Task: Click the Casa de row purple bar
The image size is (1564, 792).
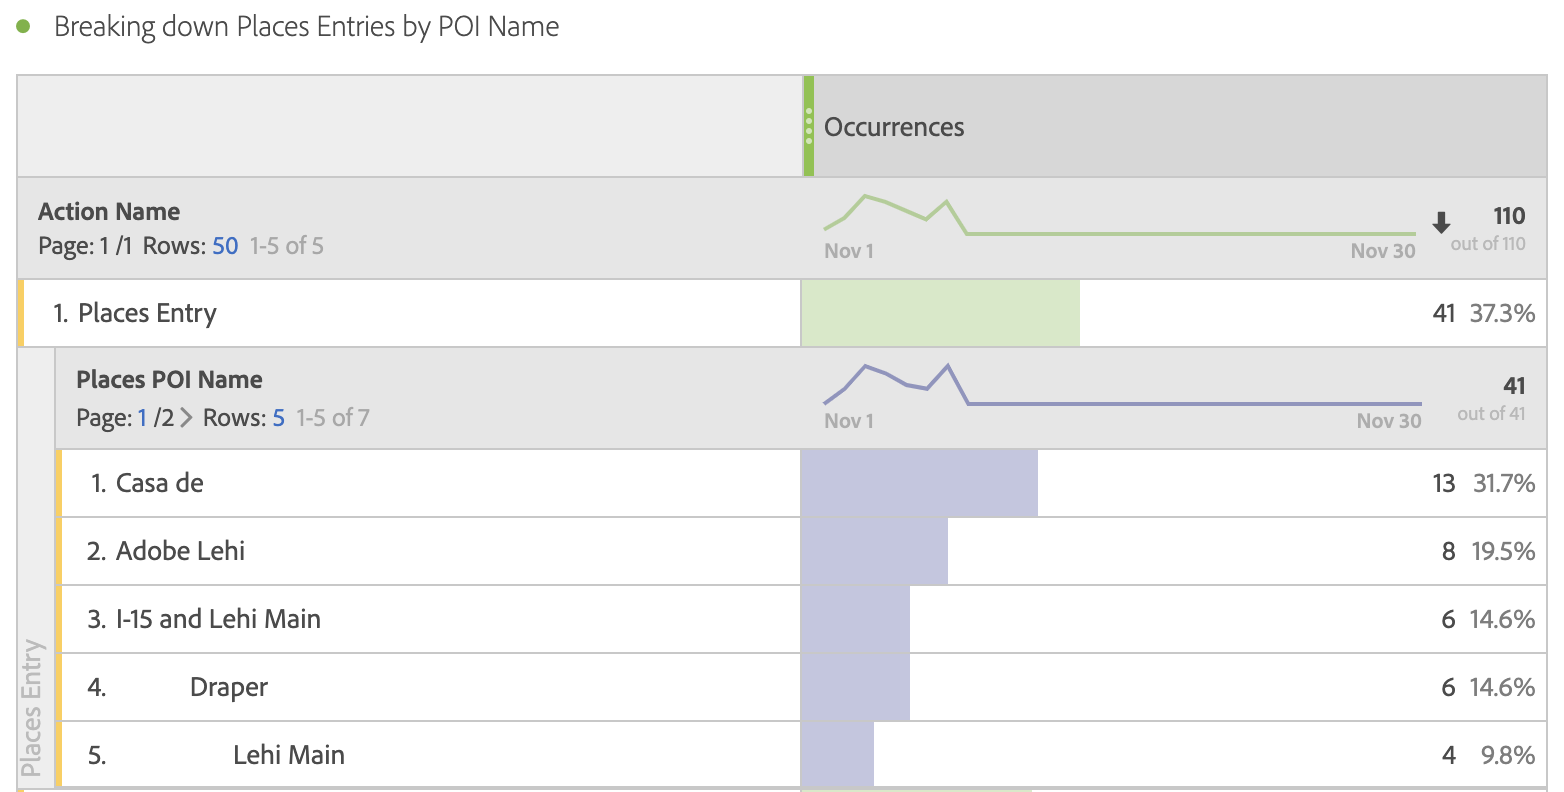Action: click(x=919, y=483)
